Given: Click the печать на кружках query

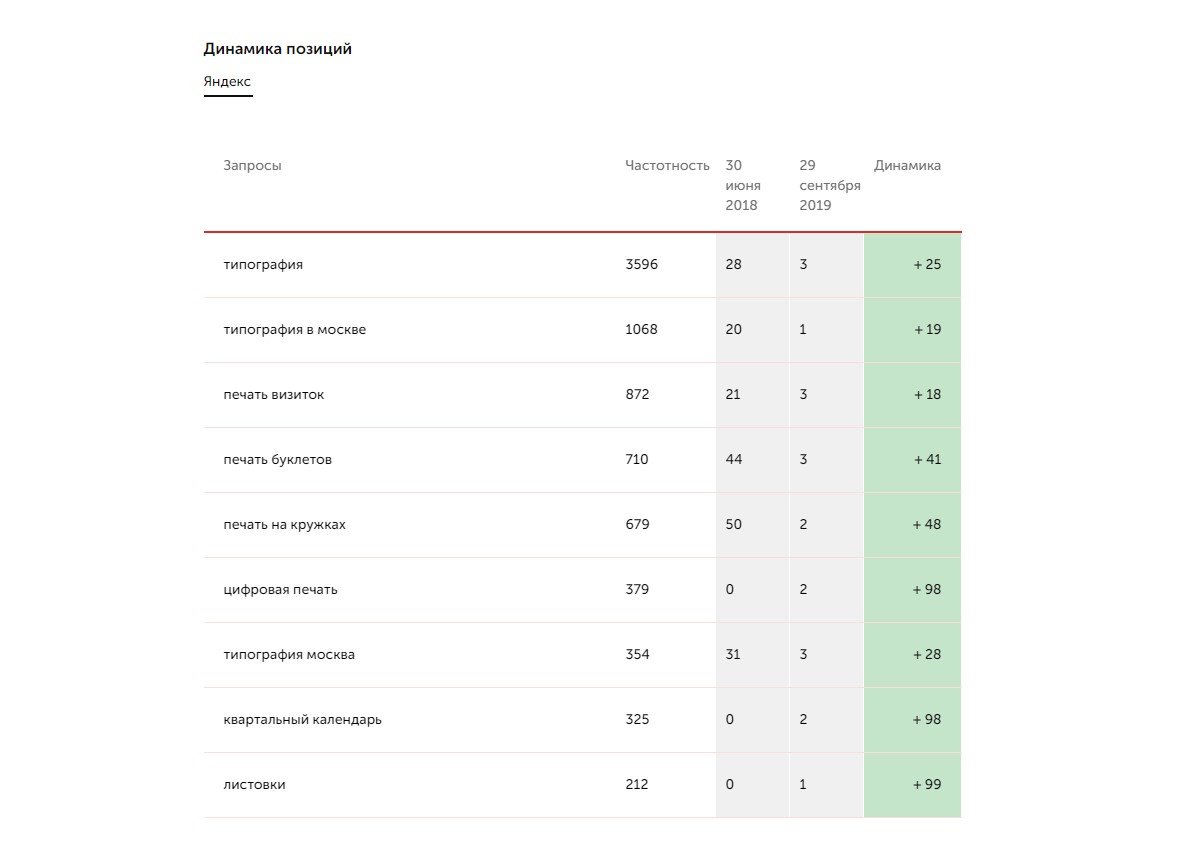Looking at the screenshot, I should [284, 525].
